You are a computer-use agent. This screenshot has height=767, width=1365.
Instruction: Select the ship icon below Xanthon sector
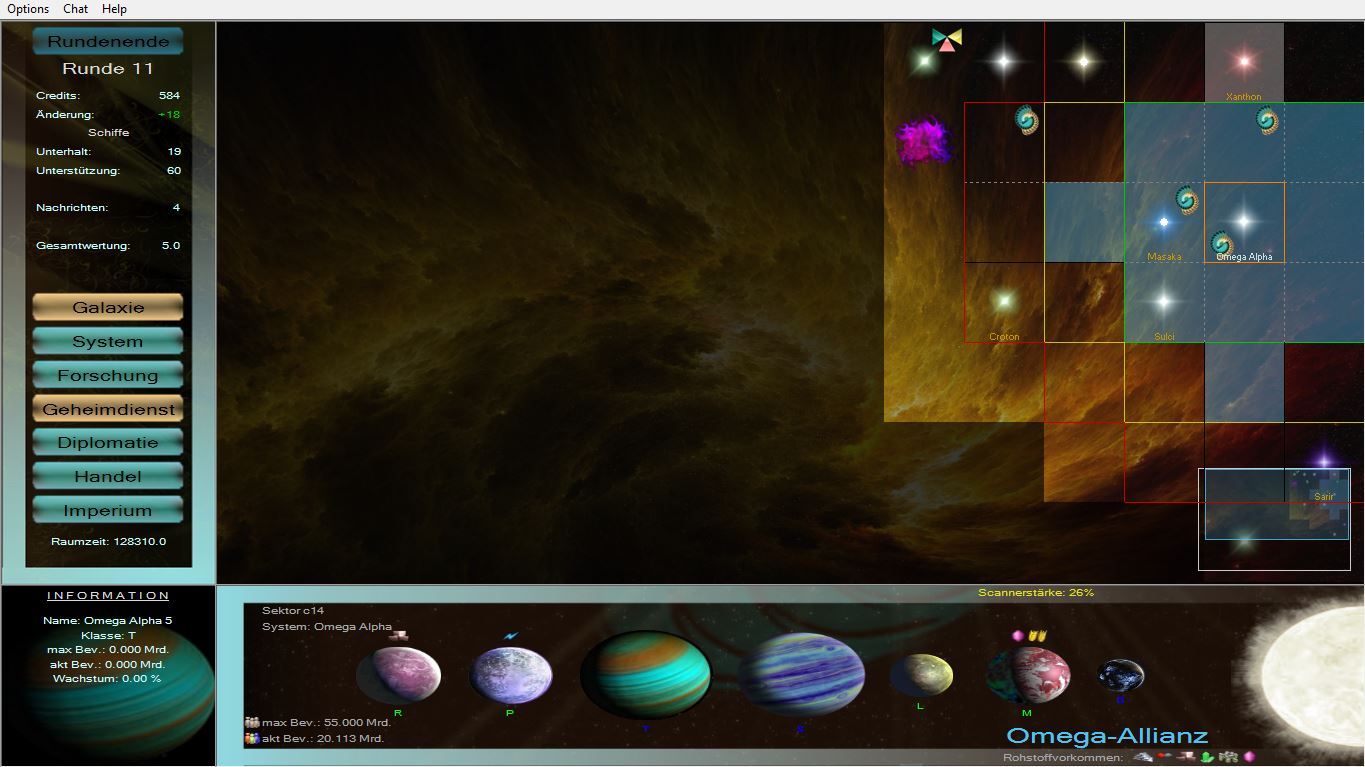[x=1267, y=121]
